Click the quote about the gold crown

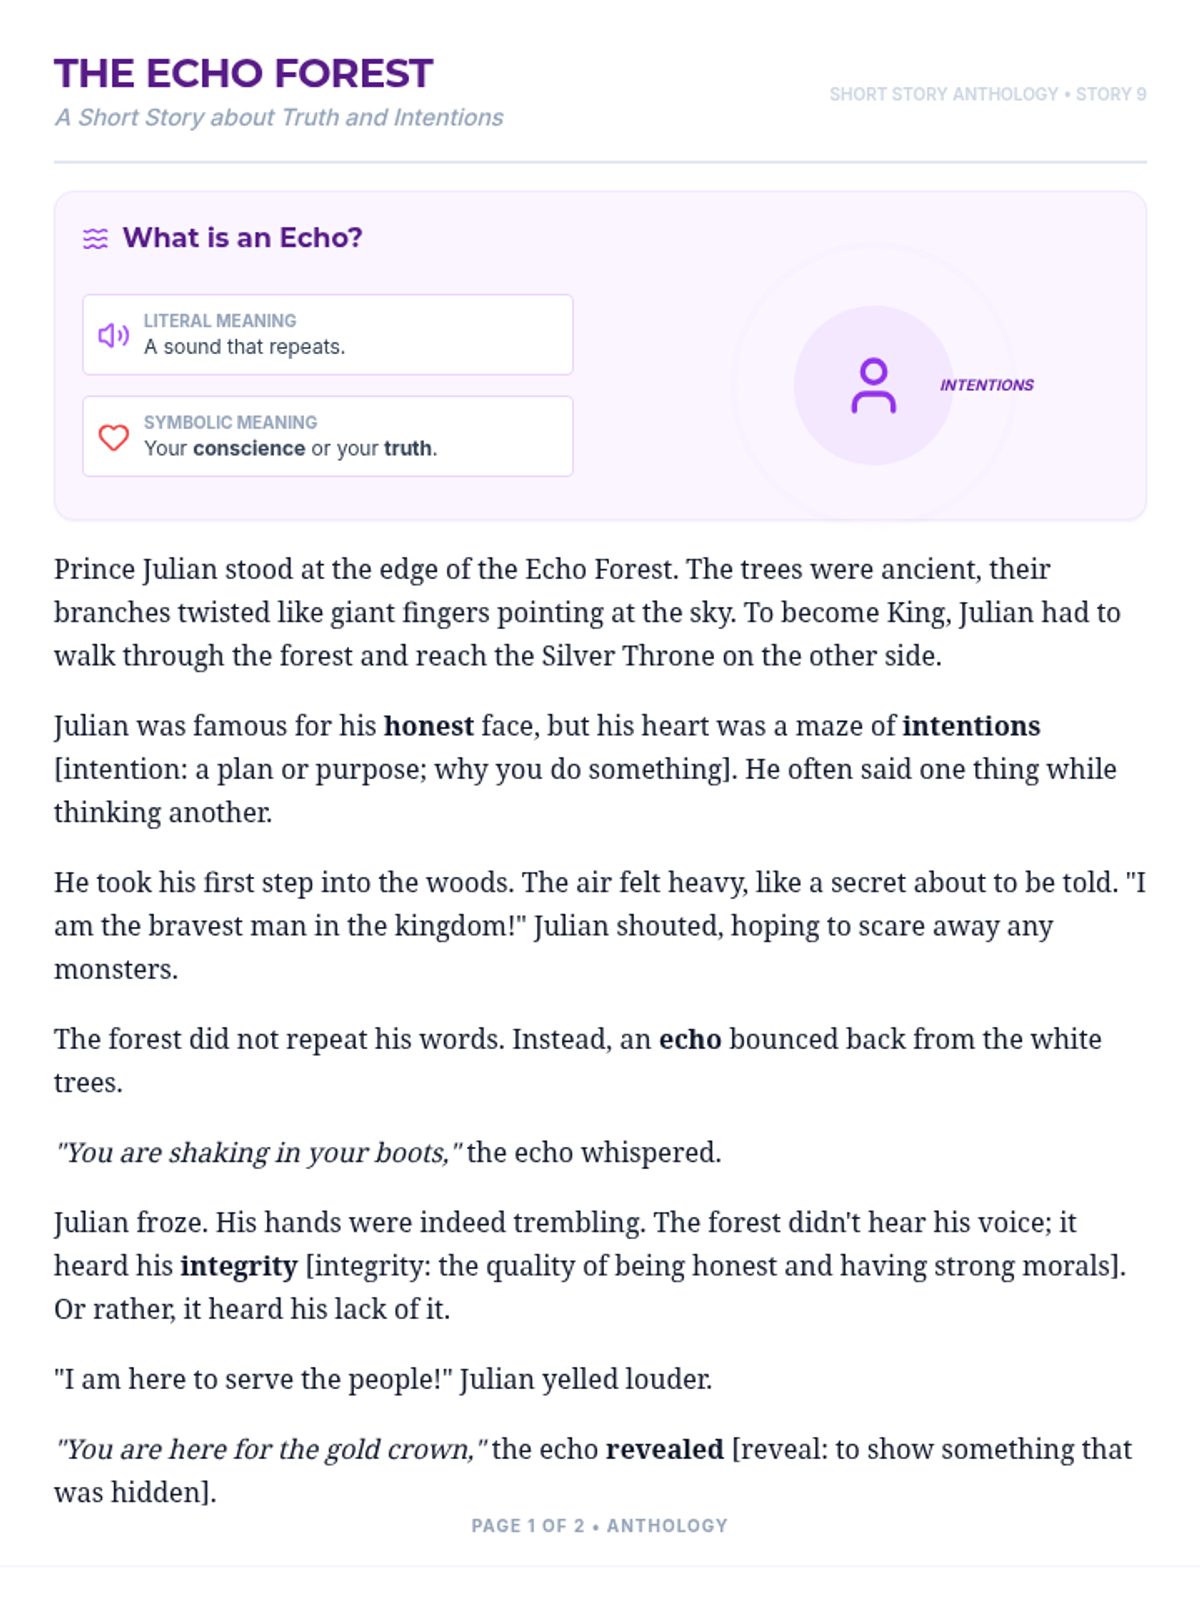coord(271,1450)
